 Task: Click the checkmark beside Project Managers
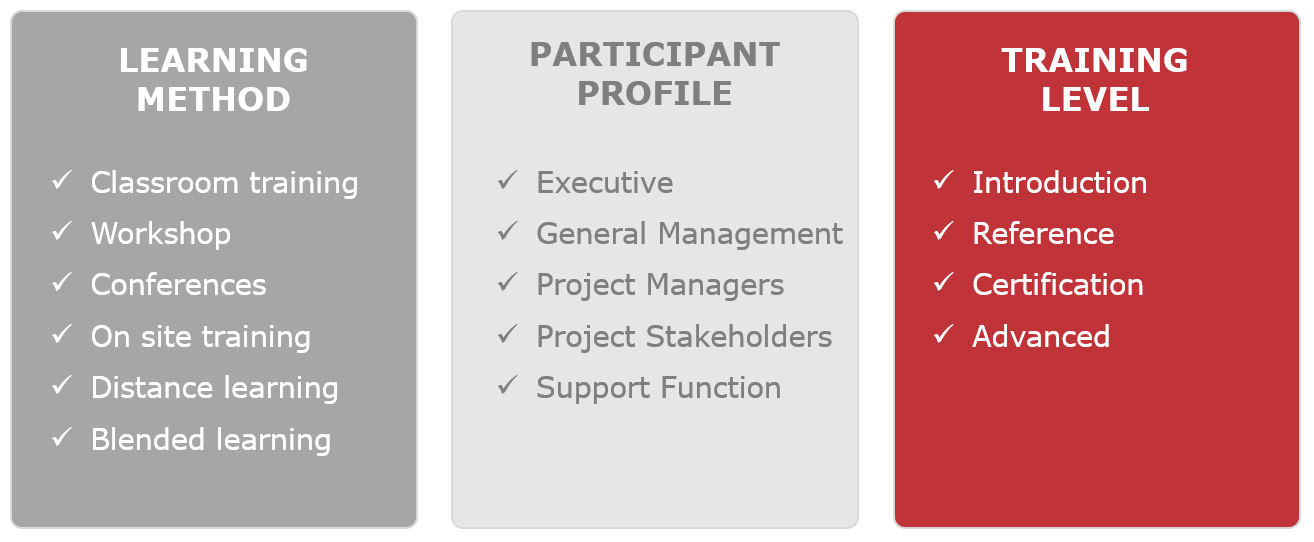coord(508,283)
